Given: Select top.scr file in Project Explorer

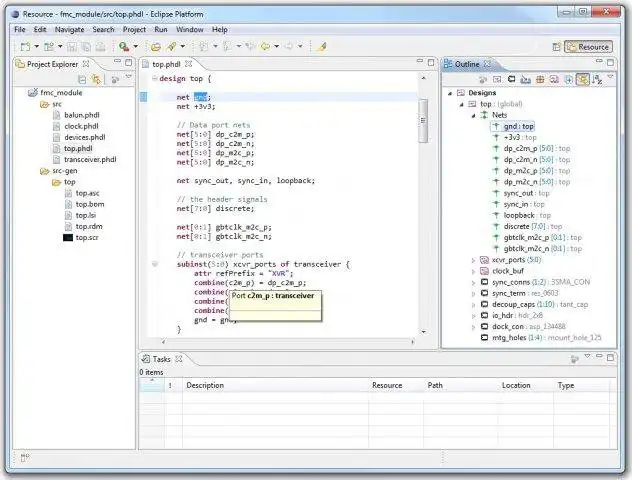Looking at the screenshot, I should pos(87,238).
